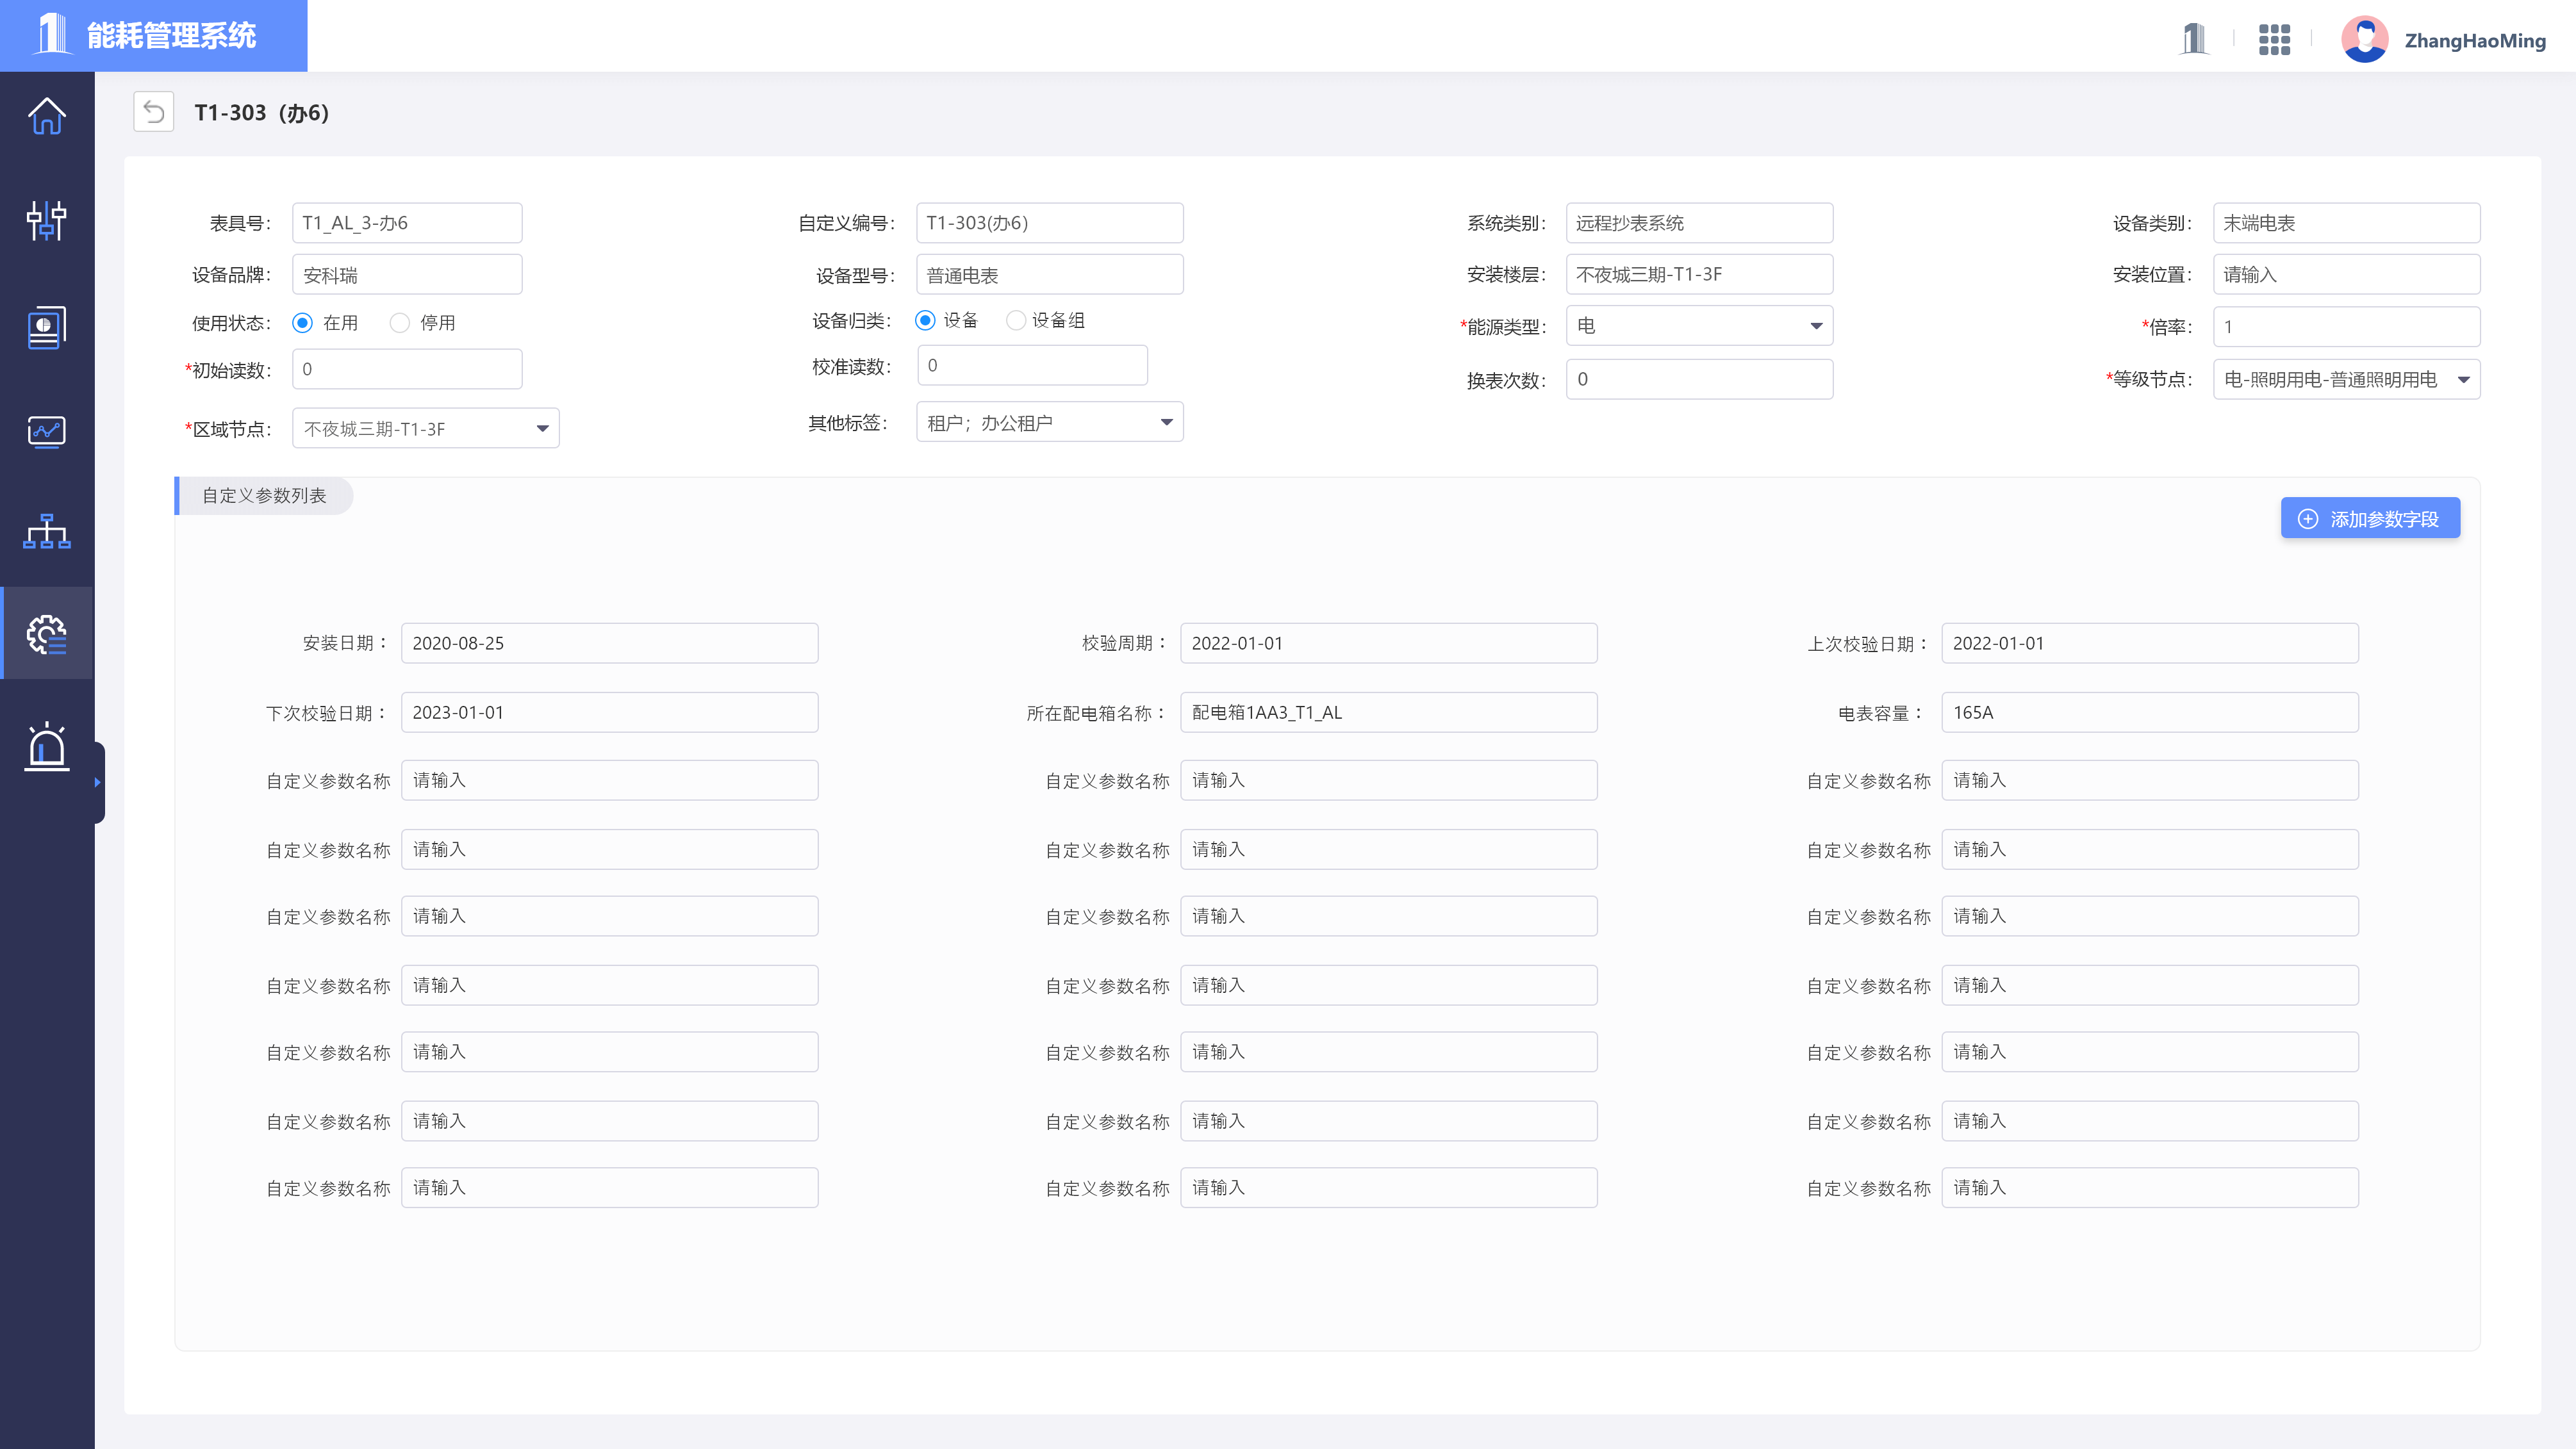Input text in 安装位置 field

tap(2344, 274)
